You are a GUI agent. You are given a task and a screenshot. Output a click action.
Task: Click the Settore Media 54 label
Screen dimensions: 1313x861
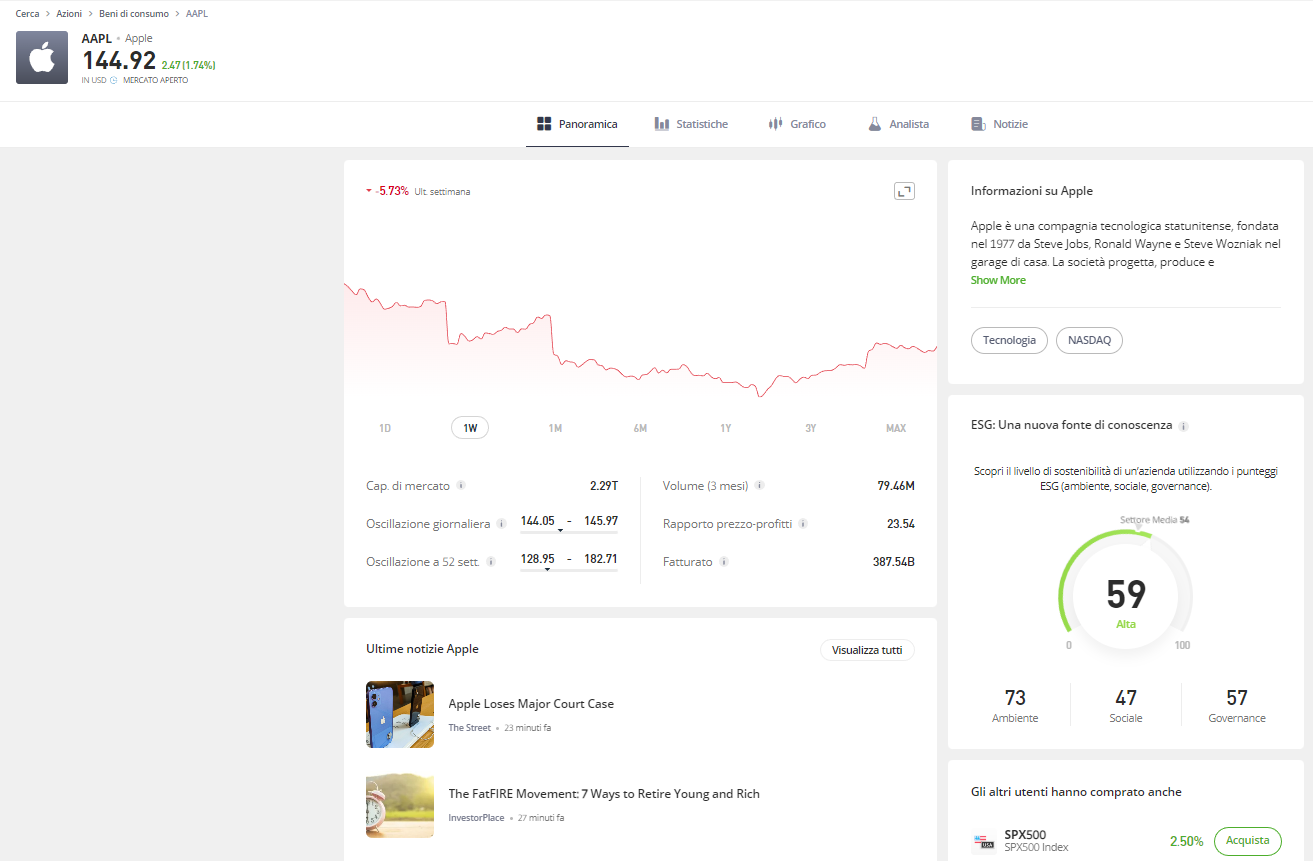click(x=1154, y=520)
